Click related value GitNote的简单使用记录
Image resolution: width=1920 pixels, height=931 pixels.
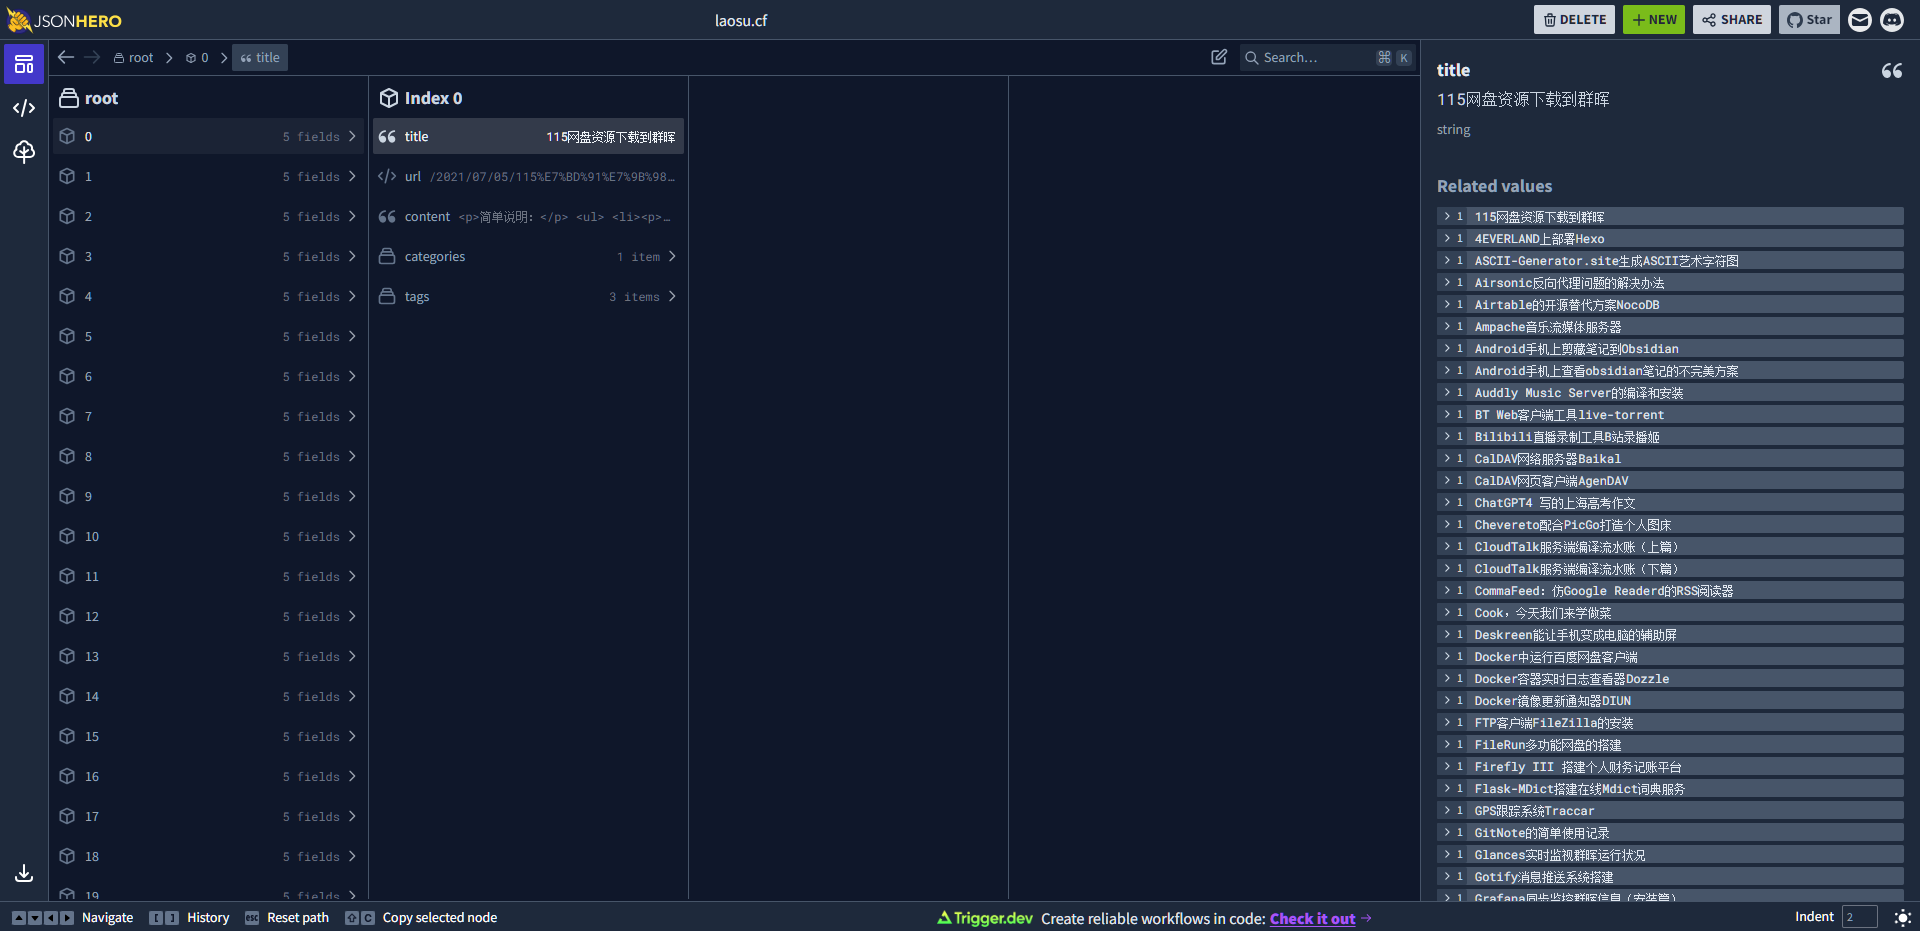1670,832
